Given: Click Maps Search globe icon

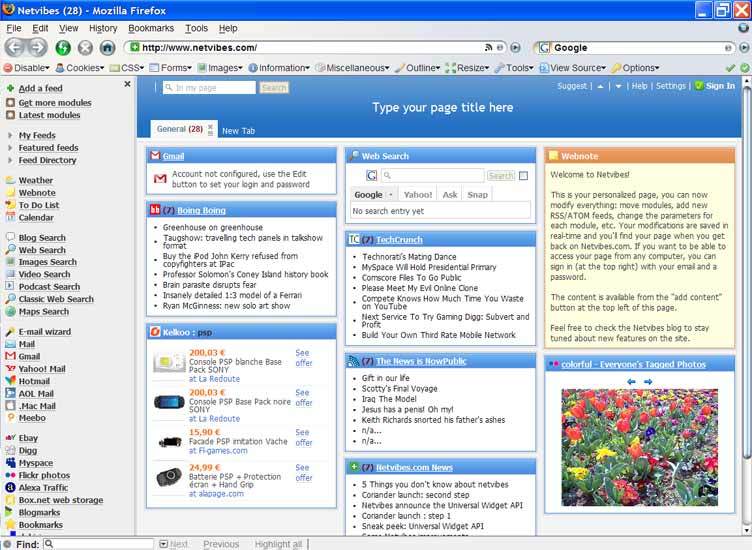Looking at the screenshot, I should coord(10,311).
